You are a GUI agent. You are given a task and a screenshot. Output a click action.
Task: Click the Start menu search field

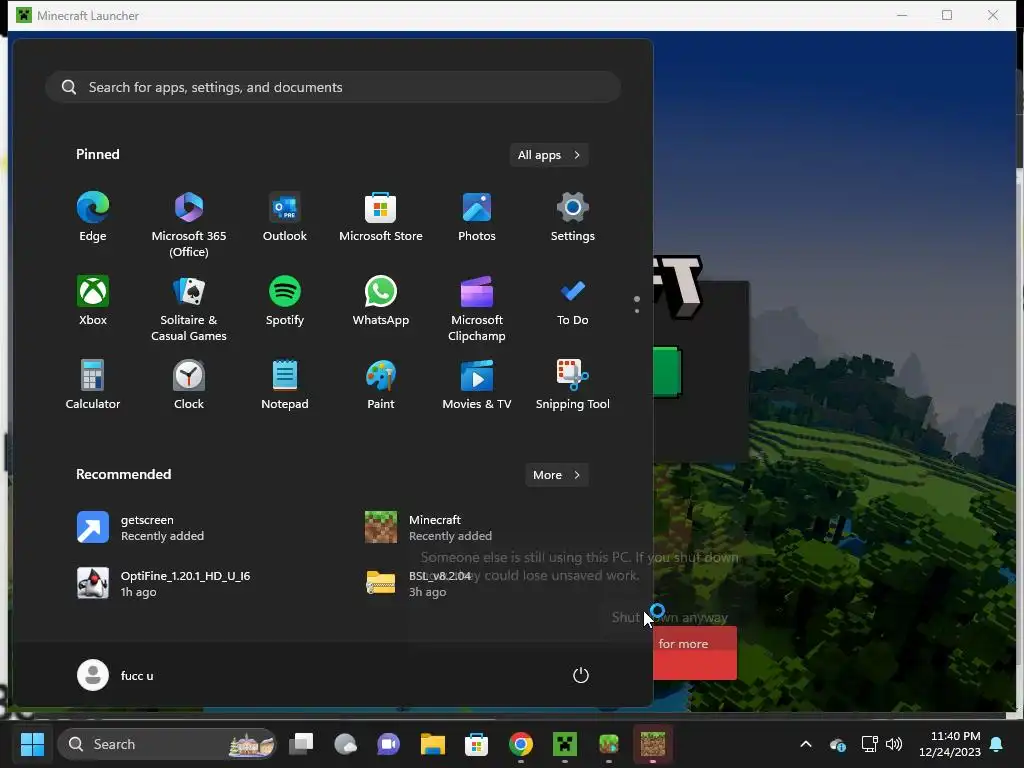pos(333,87)
